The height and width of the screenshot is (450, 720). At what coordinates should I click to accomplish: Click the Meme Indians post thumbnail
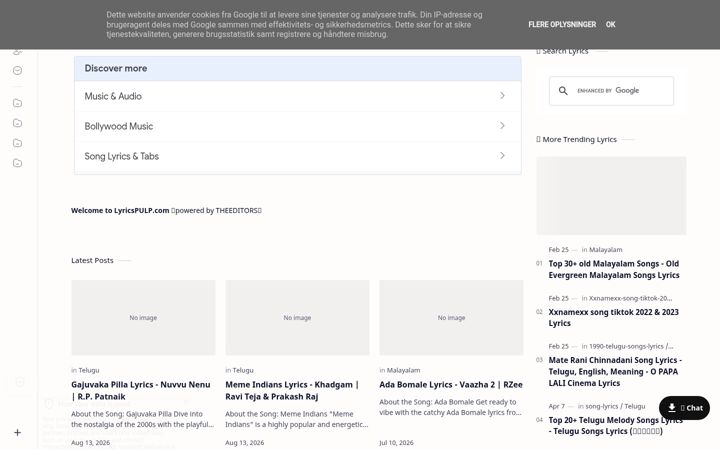click(x=297, y=318)
